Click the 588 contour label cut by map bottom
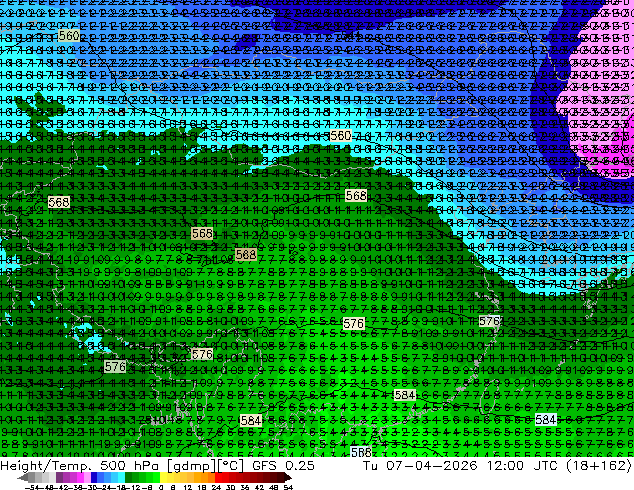This screenshot has height=490, width=634. click(361, 452)
